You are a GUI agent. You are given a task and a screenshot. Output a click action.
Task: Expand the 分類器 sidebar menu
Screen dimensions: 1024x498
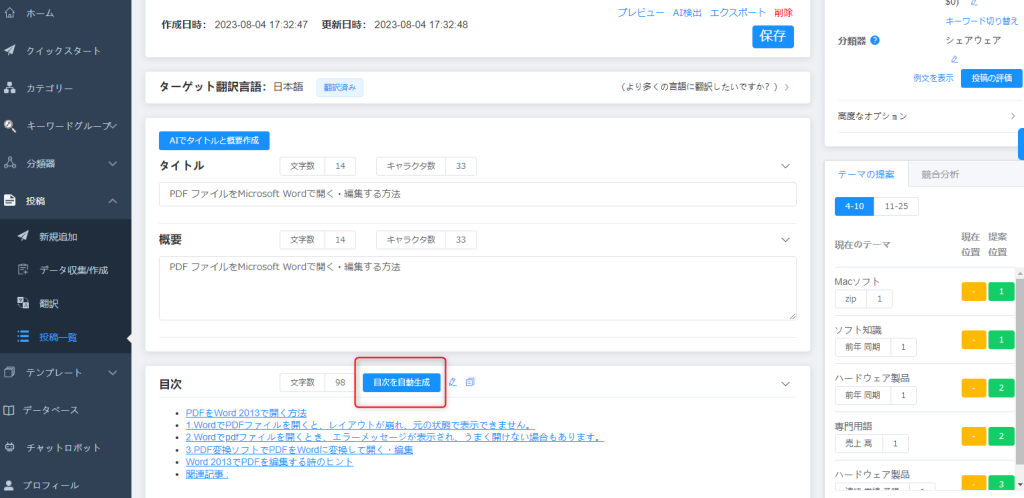click(x=113, y=163)
